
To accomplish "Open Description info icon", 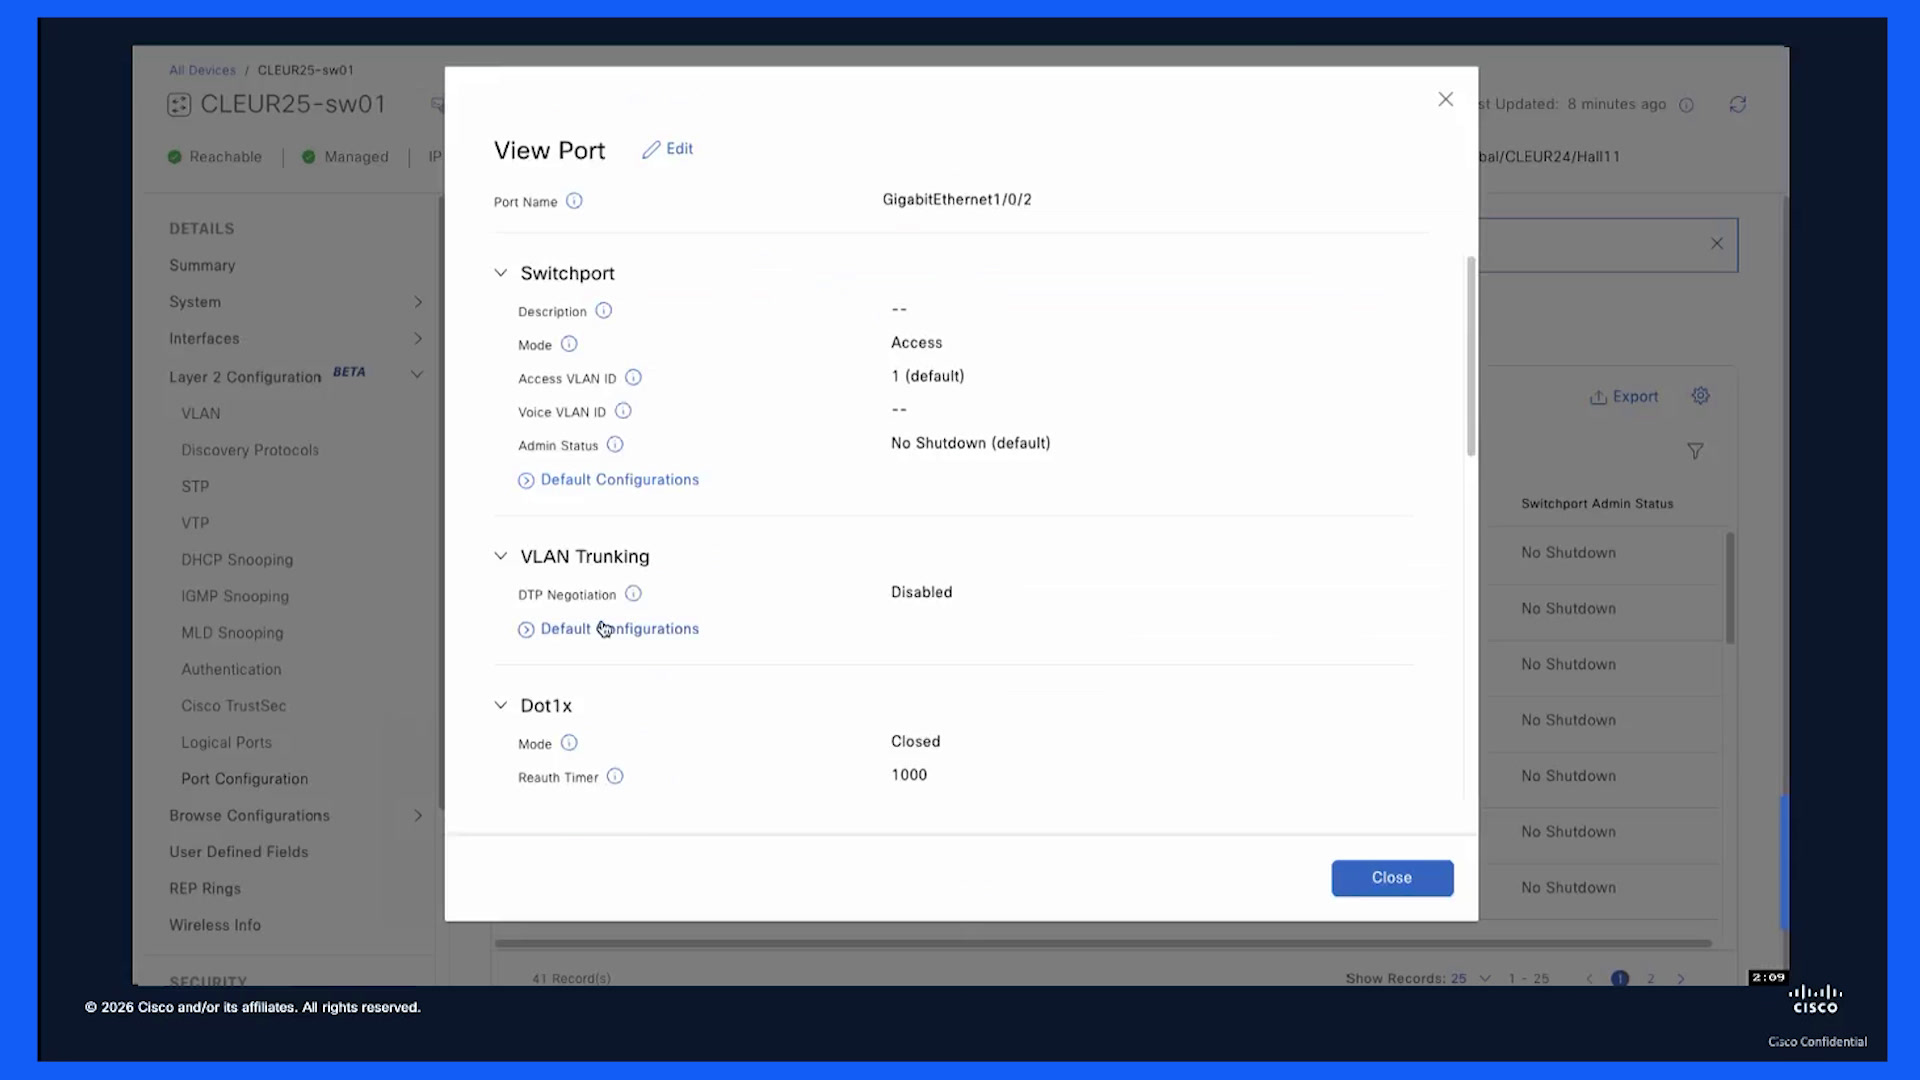I will point(603,311).
